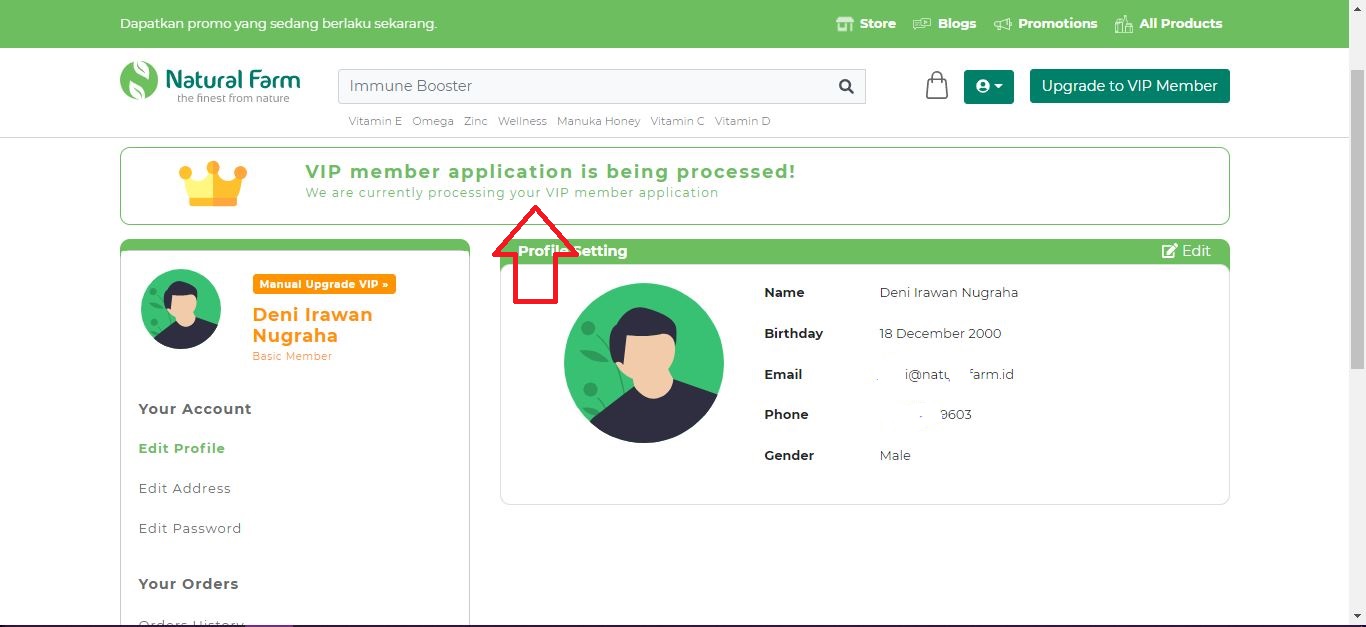Click Upgrade to VIP Member button
The height and width of the screenshot is (627, 1366).
[1129, 86]
